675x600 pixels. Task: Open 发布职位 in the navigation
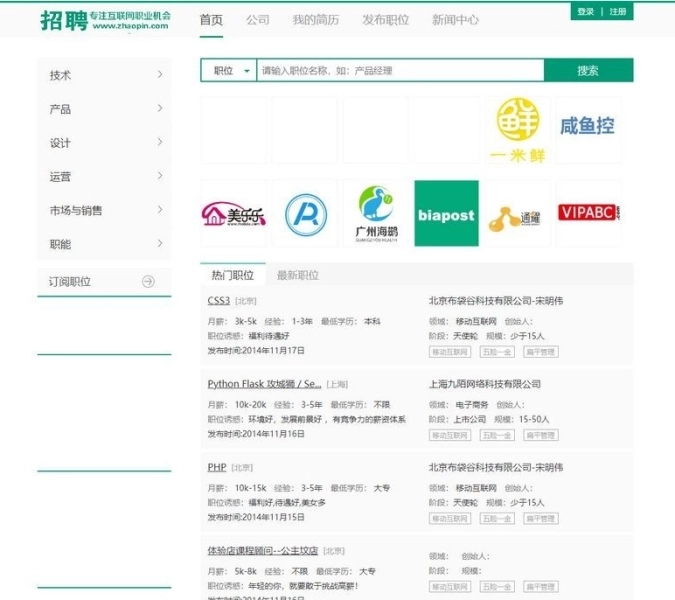tap(385, 20)
